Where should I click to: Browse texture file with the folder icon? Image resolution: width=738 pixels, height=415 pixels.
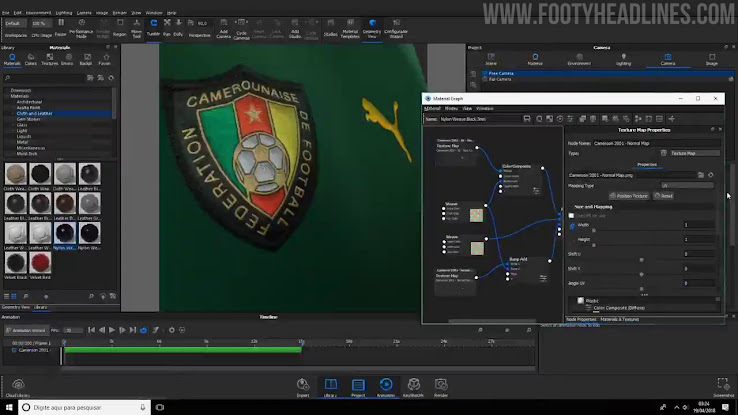tap(701, 175)
